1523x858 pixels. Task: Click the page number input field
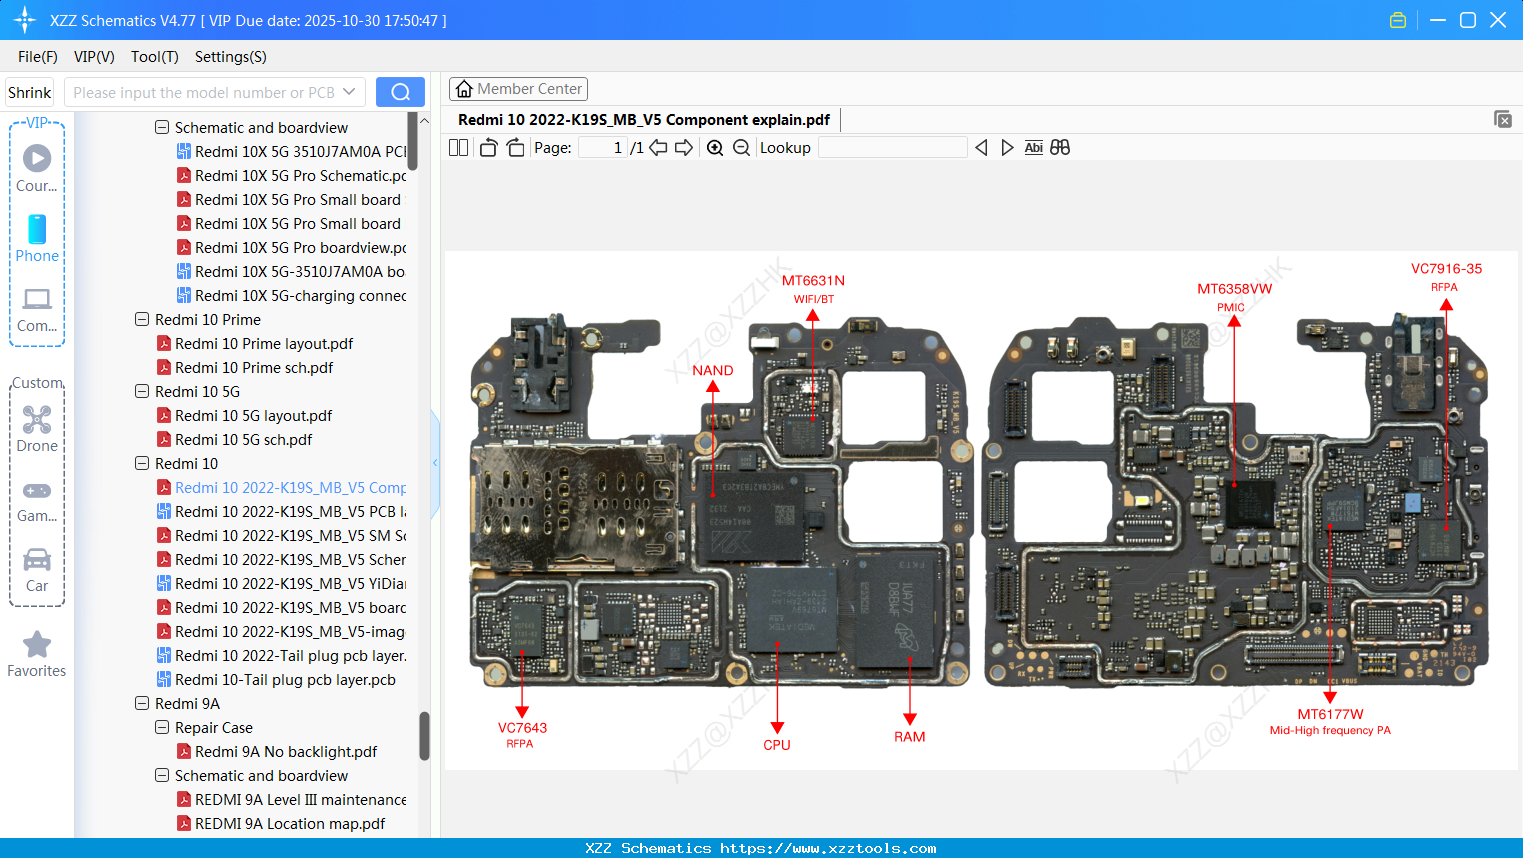[x=601, y=147]
